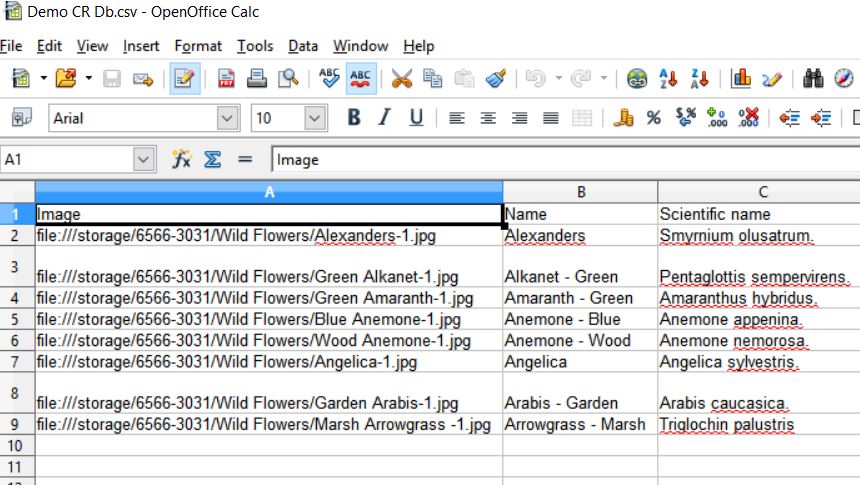
Task: Click the Cut scissors icon
Action: 401,78
